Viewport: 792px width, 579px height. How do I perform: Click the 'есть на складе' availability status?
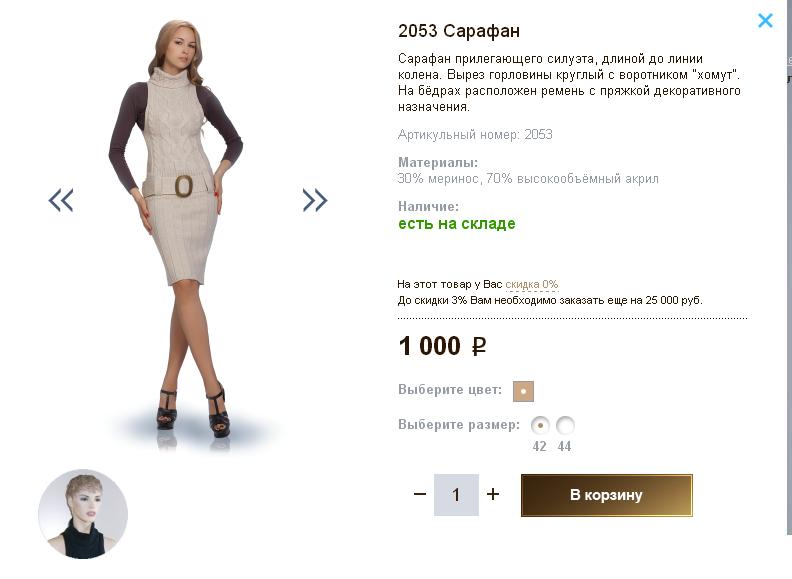coord(457,224)
